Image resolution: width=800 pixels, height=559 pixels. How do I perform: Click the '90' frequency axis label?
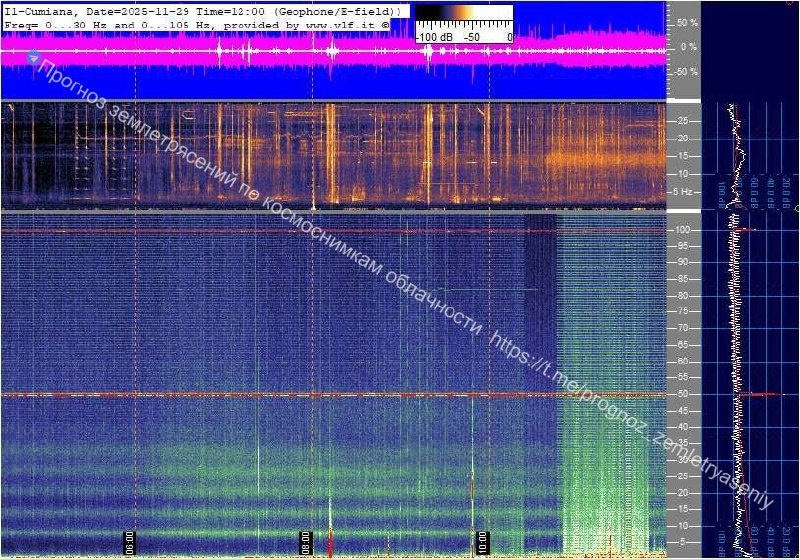coord(683,262)
